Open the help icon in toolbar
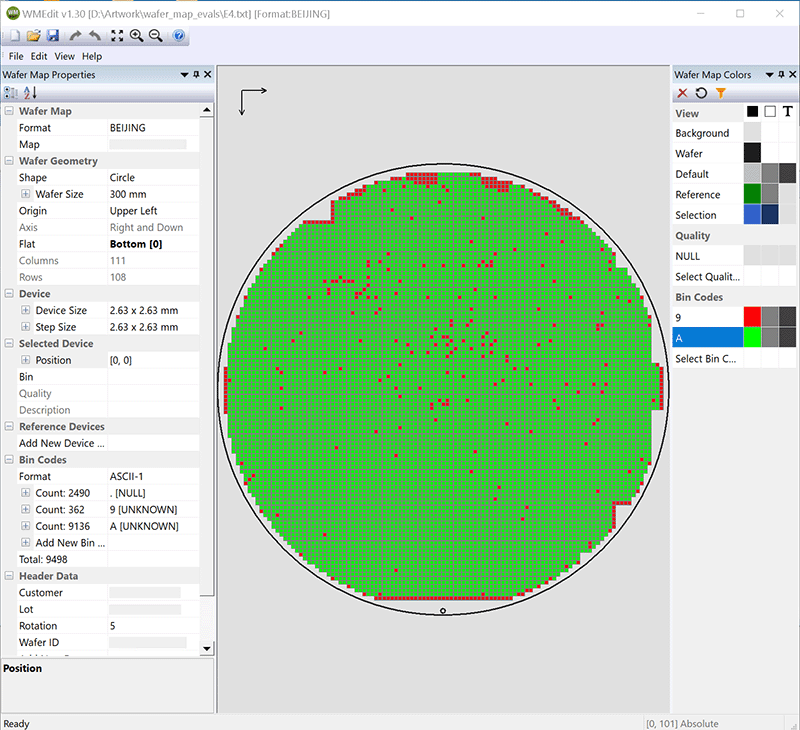 point(179,36)
